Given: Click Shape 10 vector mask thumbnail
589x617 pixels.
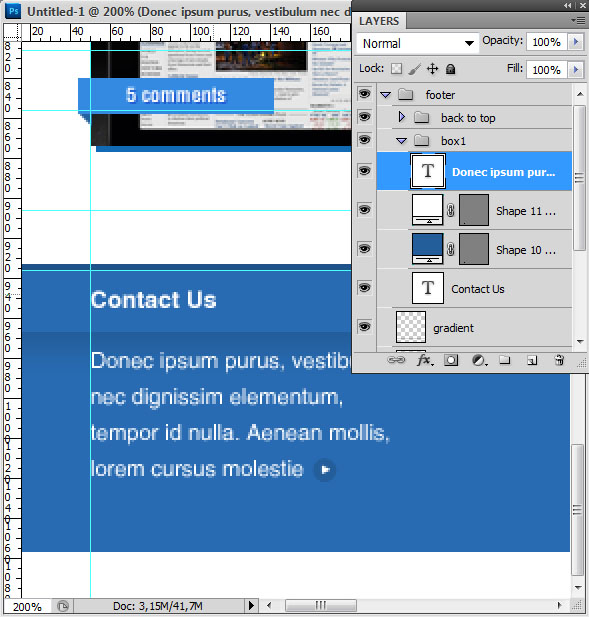Looking at the screenshot, I should pos(474,249).
